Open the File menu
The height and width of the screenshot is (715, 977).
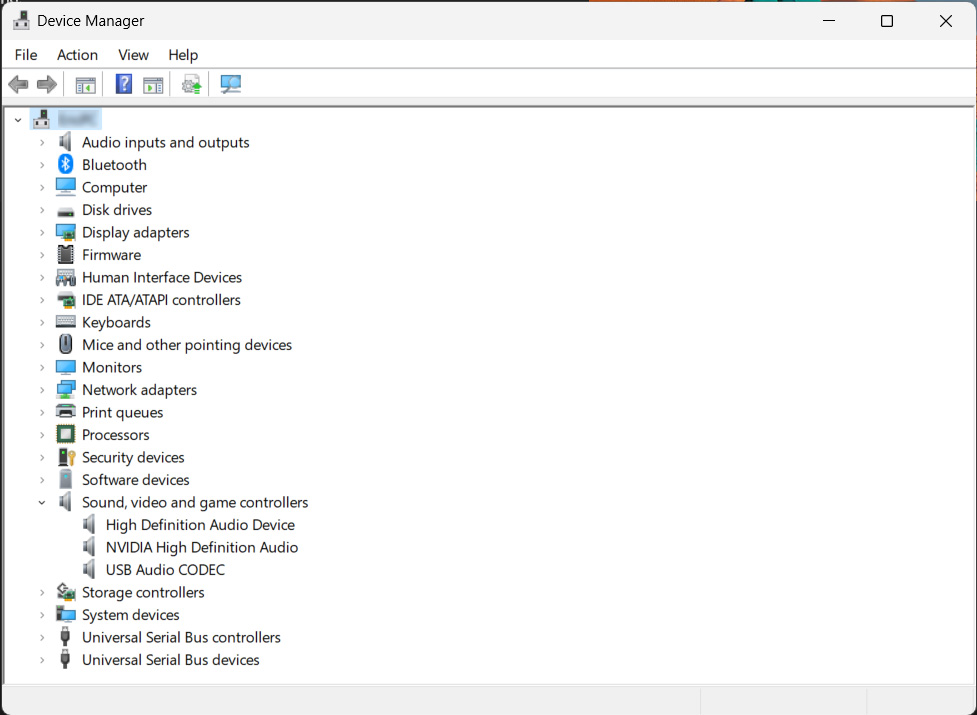[26, 55]
